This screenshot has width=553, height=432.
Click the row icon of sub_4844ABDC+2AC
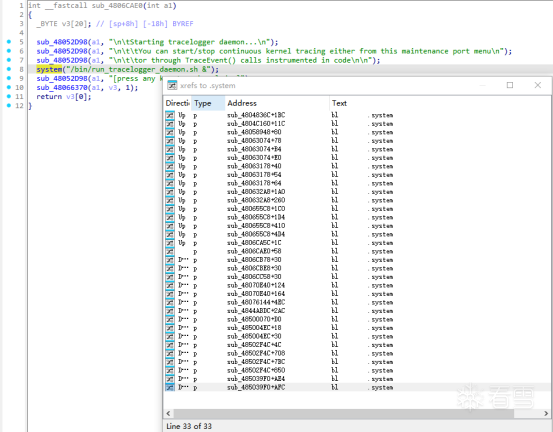[x=170, y=311]
